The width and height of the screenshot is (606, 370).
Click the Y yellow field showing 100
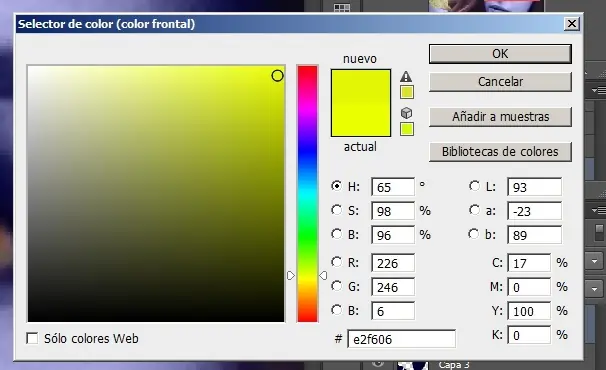(529, 311)
